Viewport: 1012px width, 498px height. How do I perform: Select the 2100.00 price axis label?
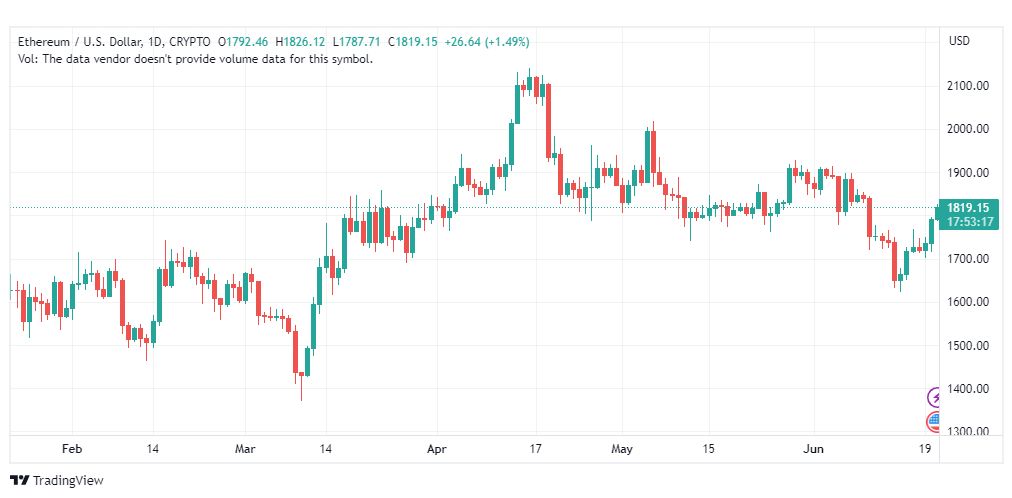pyautogui.click(x=969, y=86)
